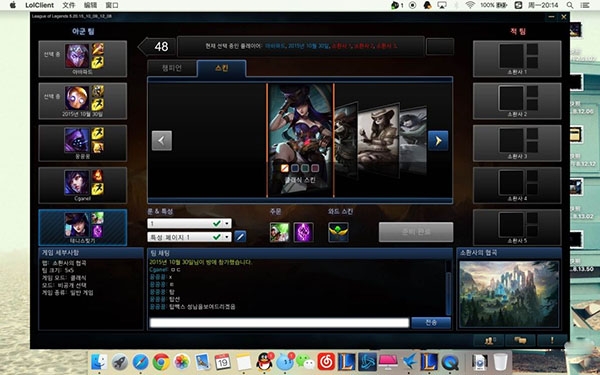This screenshot has height=375, width=600.
Task: Open the friends list icon in the bottom bar
Action: 489,340
